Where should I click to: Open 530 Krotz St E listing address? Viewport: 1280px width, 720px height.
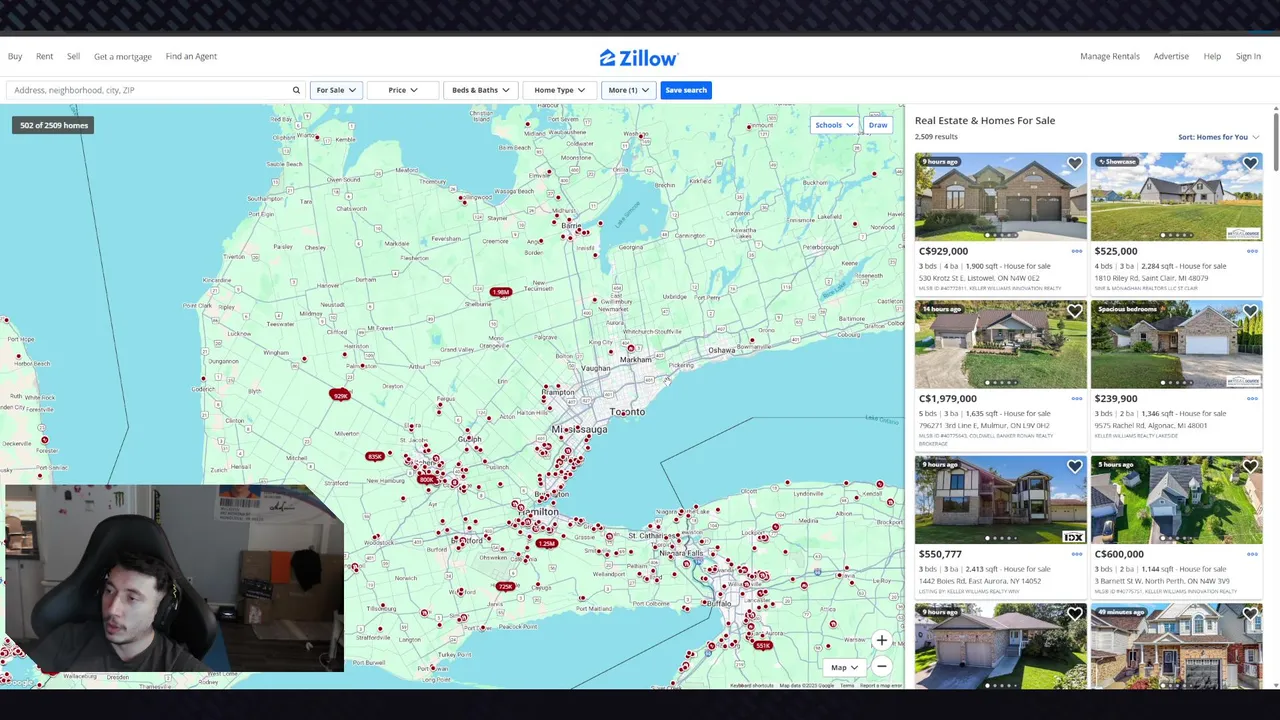pyautogui.click(x=979, y=278)
